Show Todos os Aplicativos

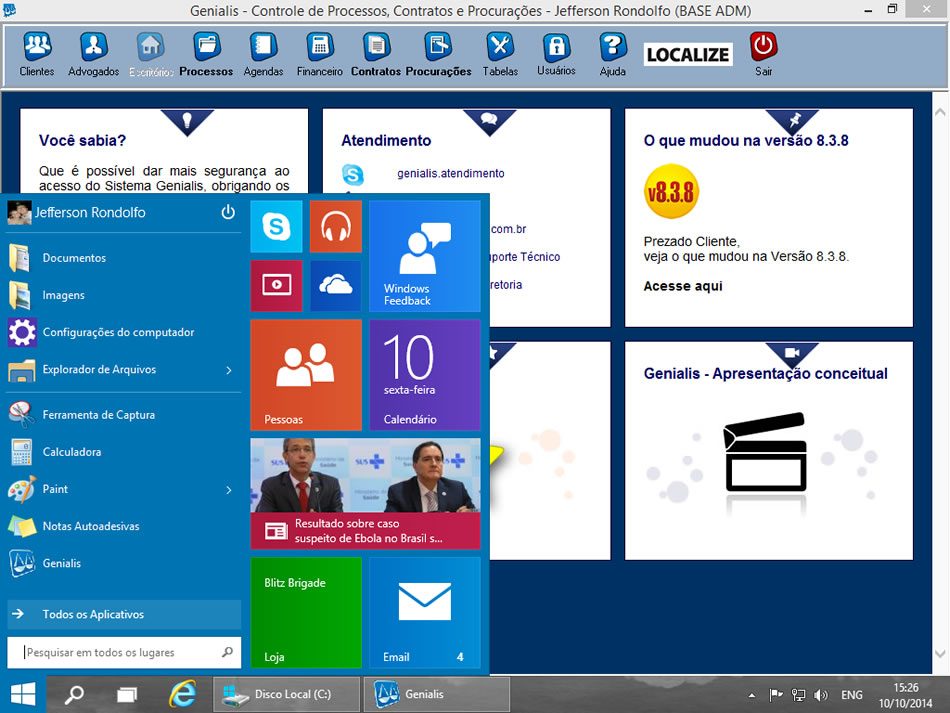(124, 614)
